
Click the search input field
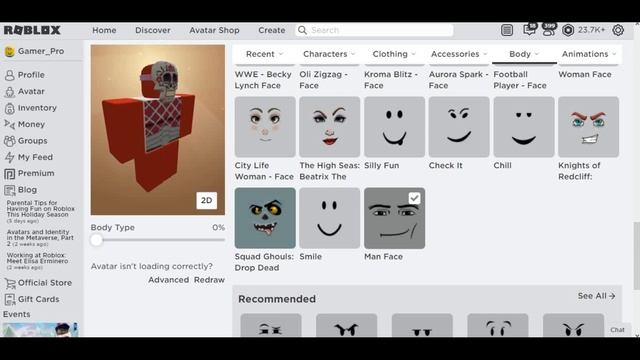pyautogui.click(x=374, y=30)
